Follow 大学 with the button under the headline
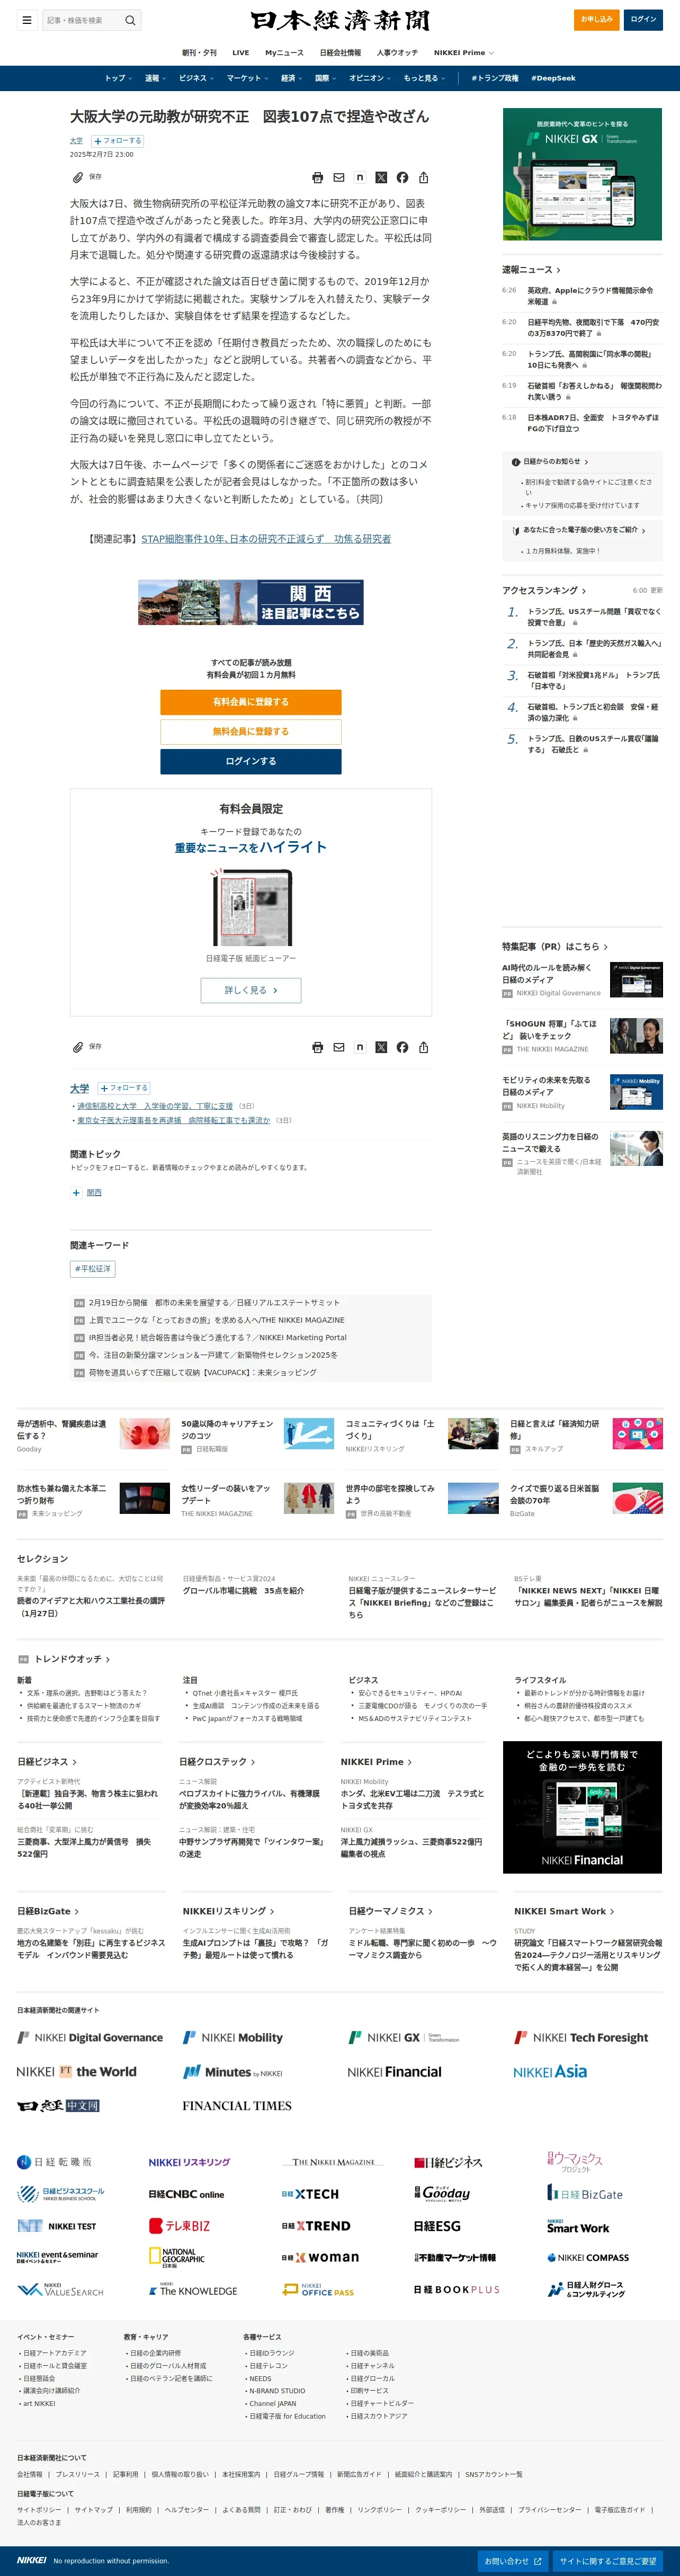The height and width of the screenshot is (2576, 680). (x=118, y=141)
